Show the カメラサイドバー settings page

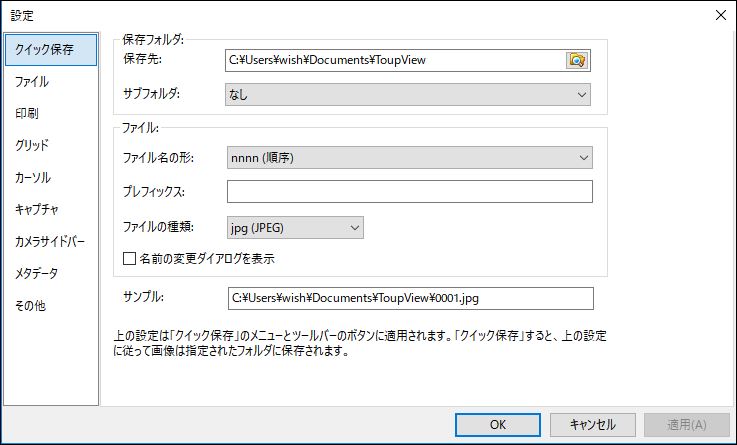pos(50,242)
